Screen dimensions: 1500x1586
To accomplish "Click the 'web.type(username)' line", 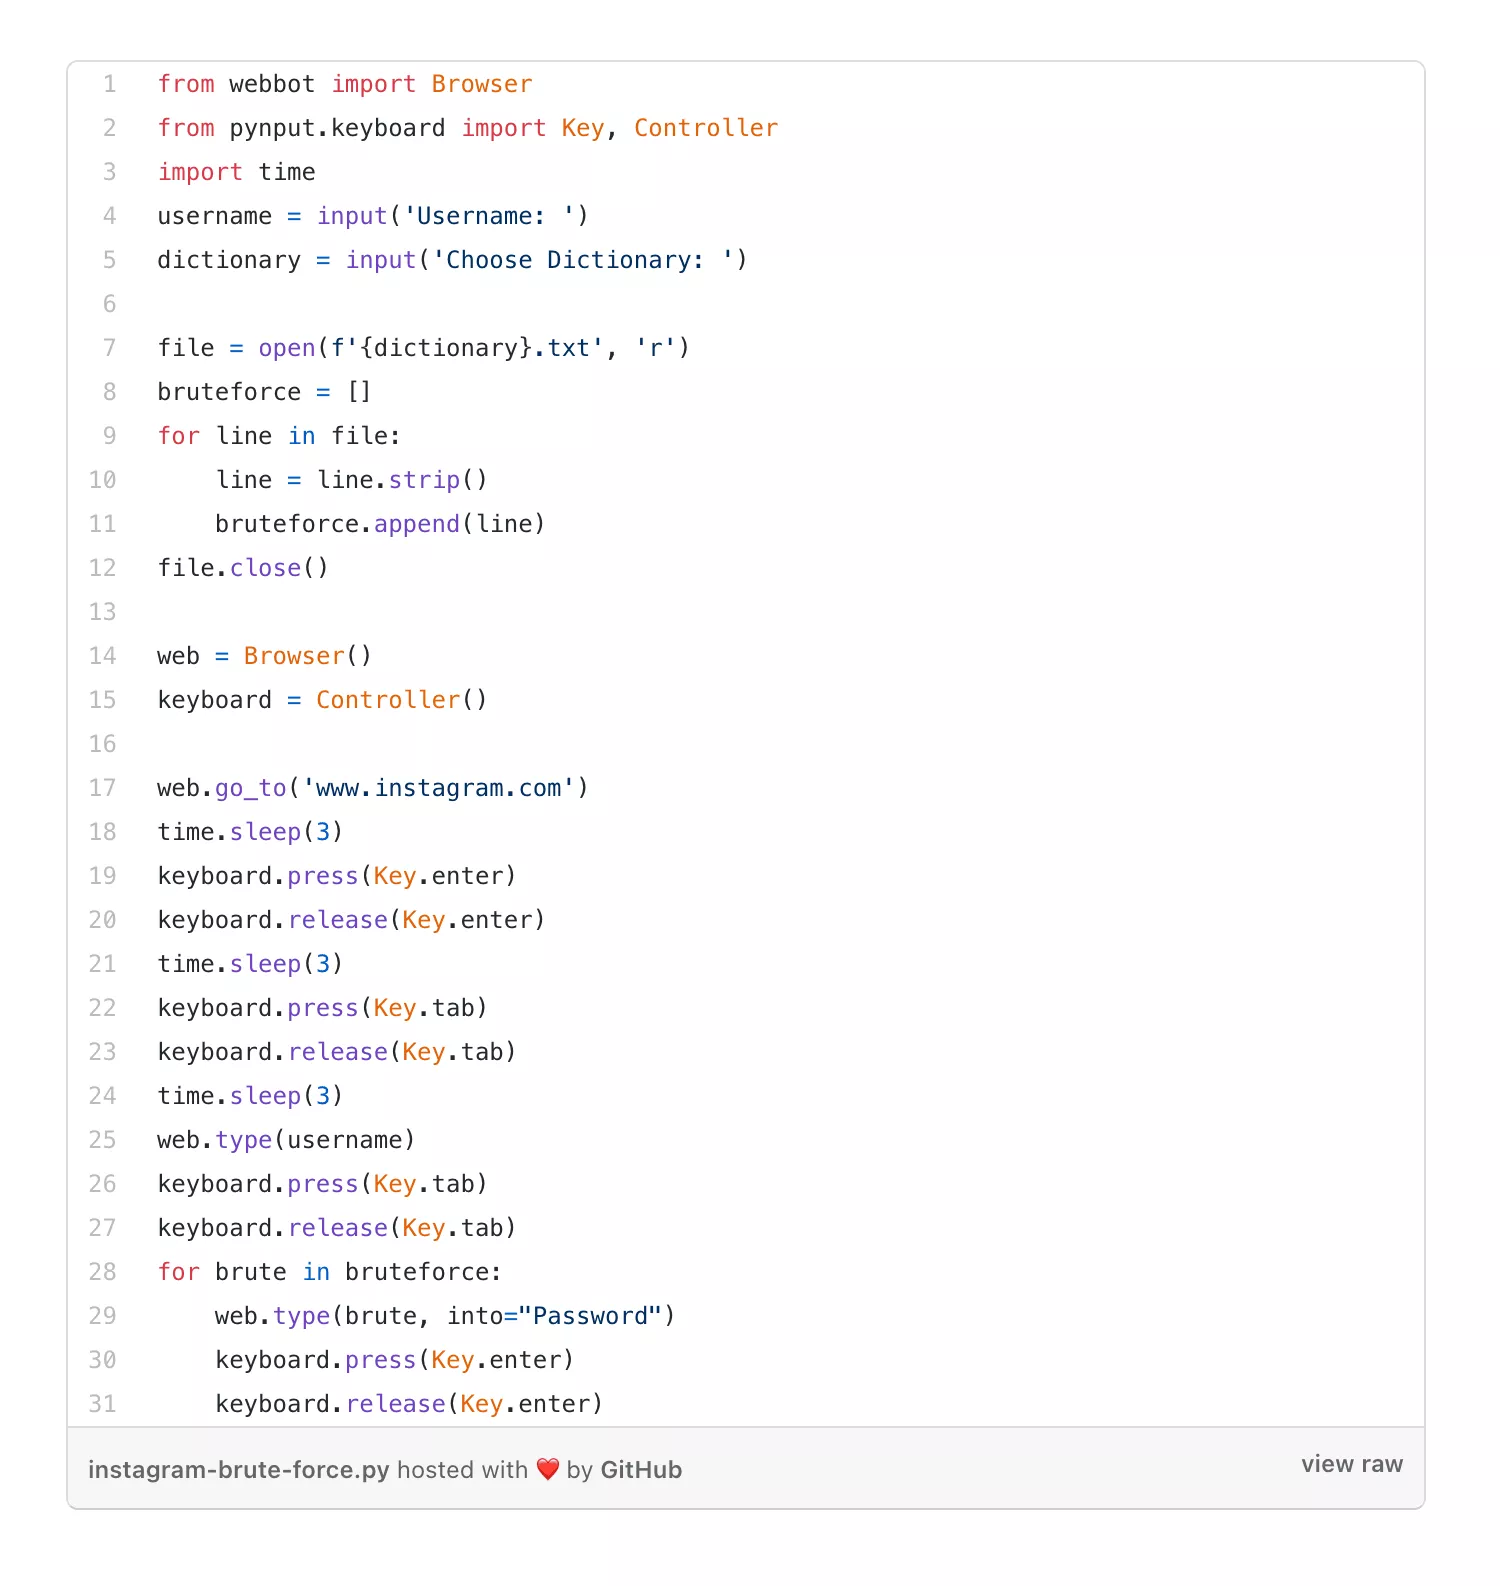I will click(x=286, y=1140).
